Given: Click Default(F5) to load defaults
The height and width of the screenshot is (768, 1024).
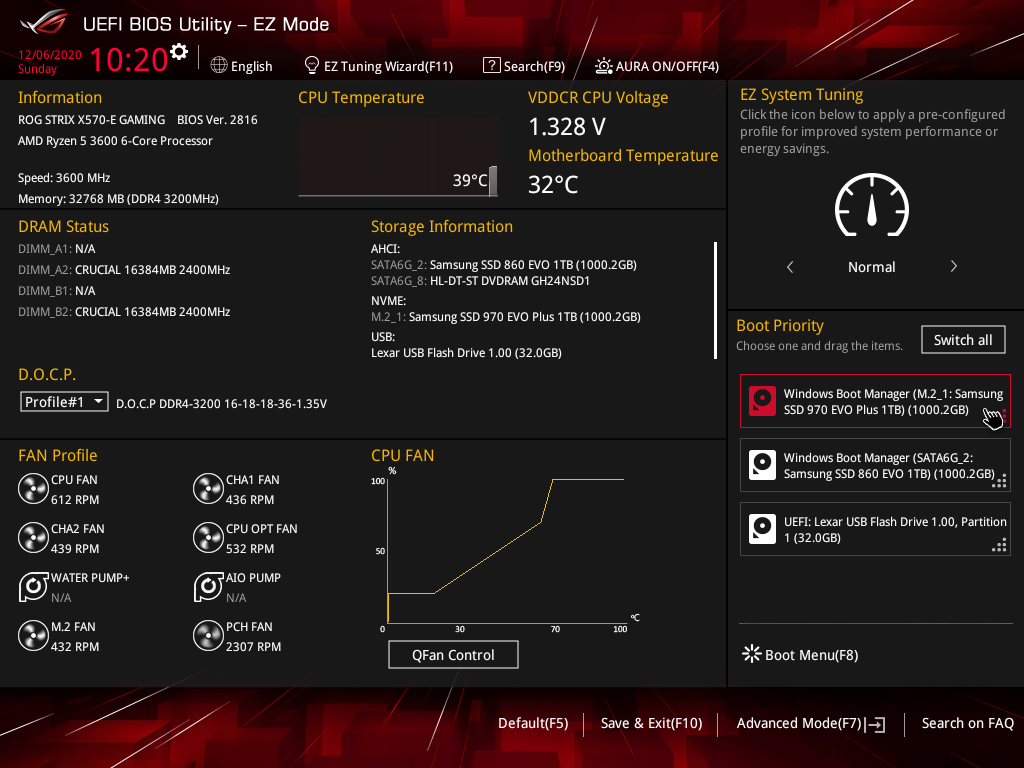Looking at the screenshot, I should pos(533,723).
